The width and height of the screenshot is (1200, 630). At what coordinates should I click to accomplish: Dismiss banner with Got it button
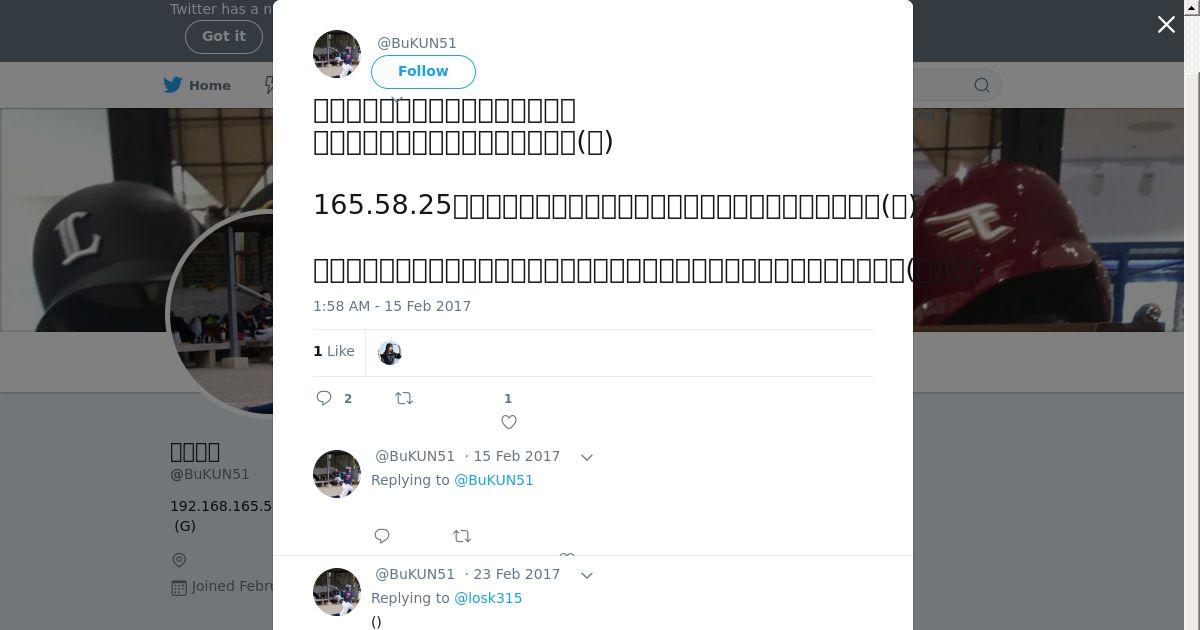224,36
